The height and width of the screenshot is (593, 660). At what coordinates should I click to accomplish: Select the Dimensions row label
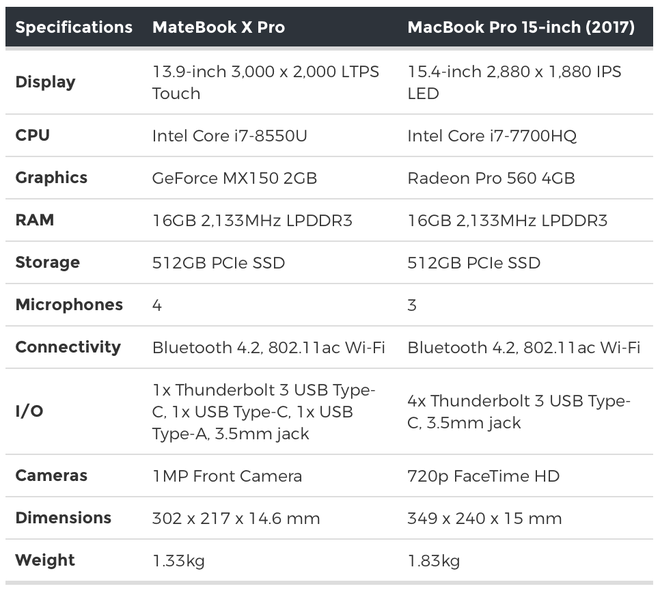63,518
